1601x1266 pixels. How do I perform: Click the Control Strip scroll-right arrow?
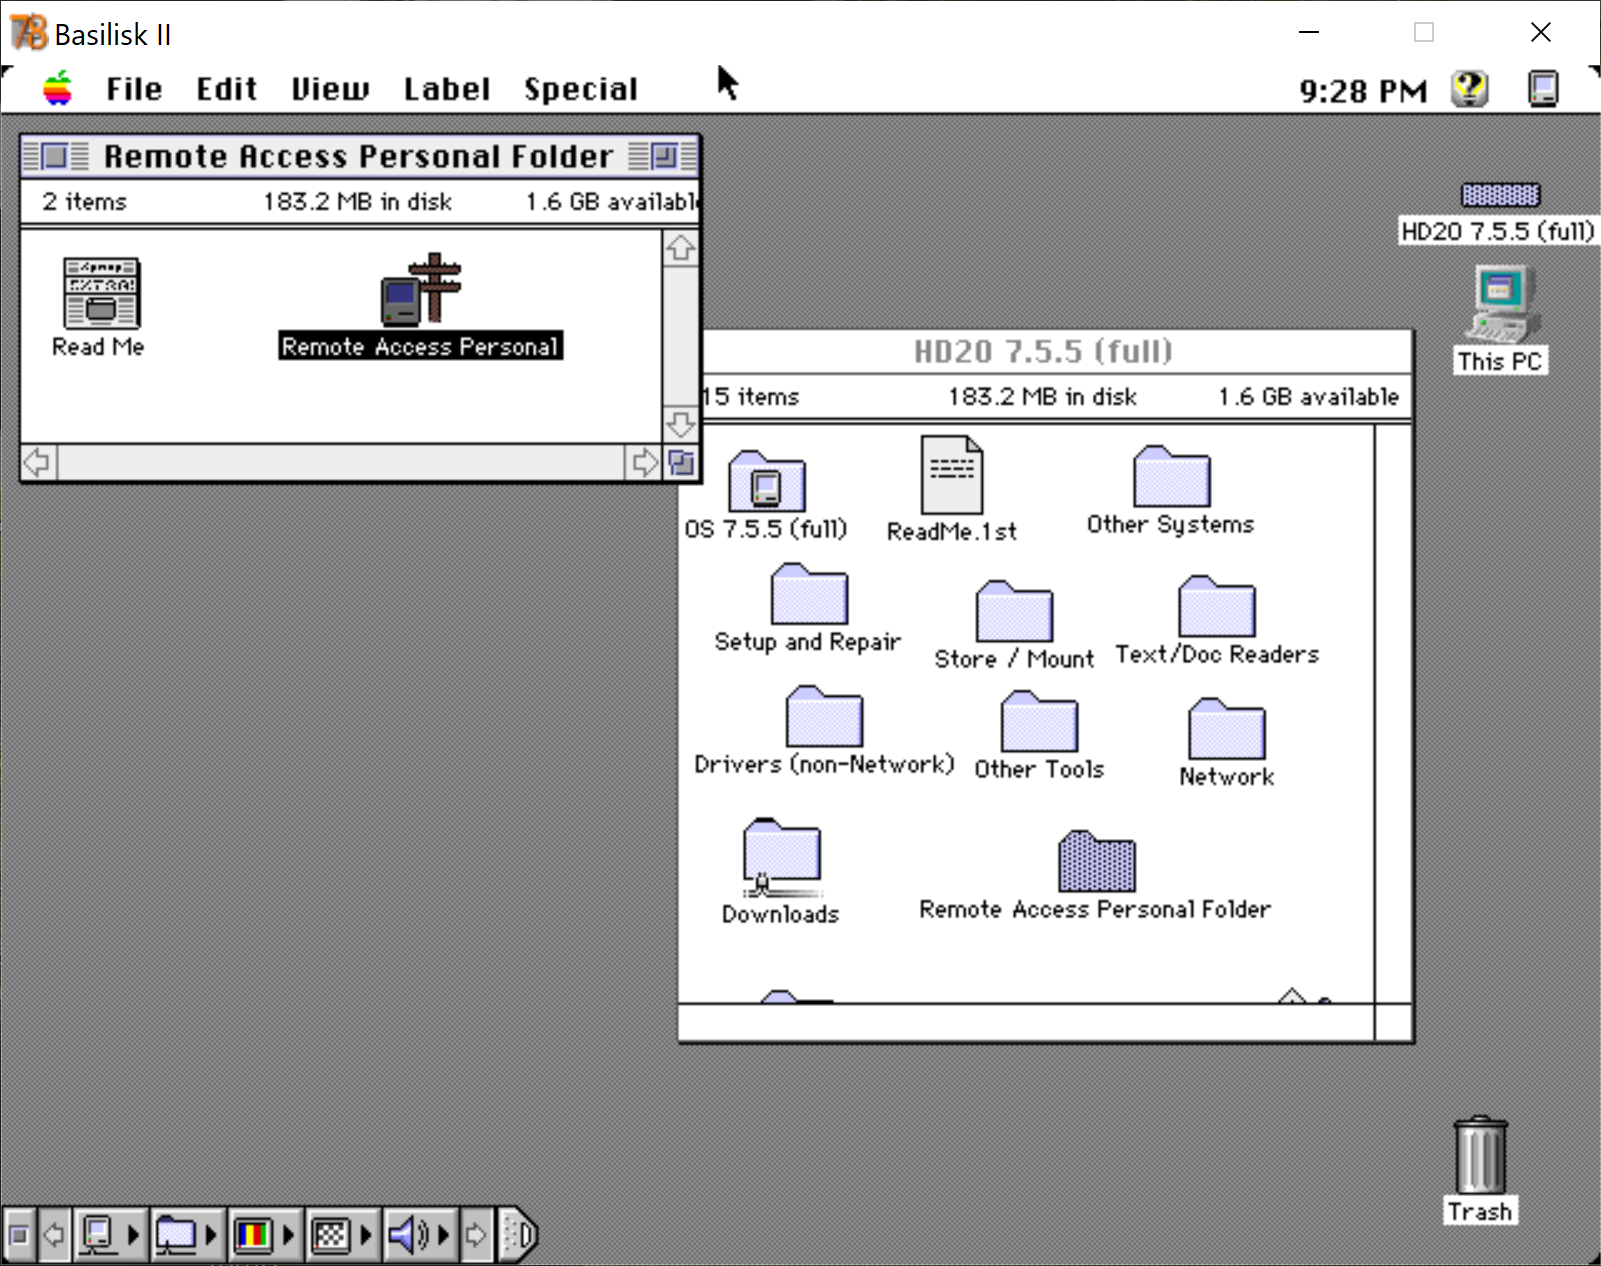pos(476,1236)
